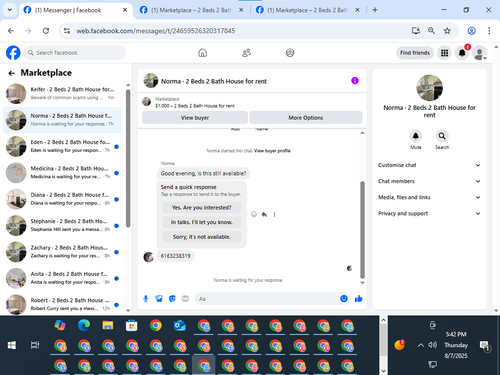Open the Friends icon in the top bar
The width and height of the screenshot is (500, 375).
click(246, 53)
